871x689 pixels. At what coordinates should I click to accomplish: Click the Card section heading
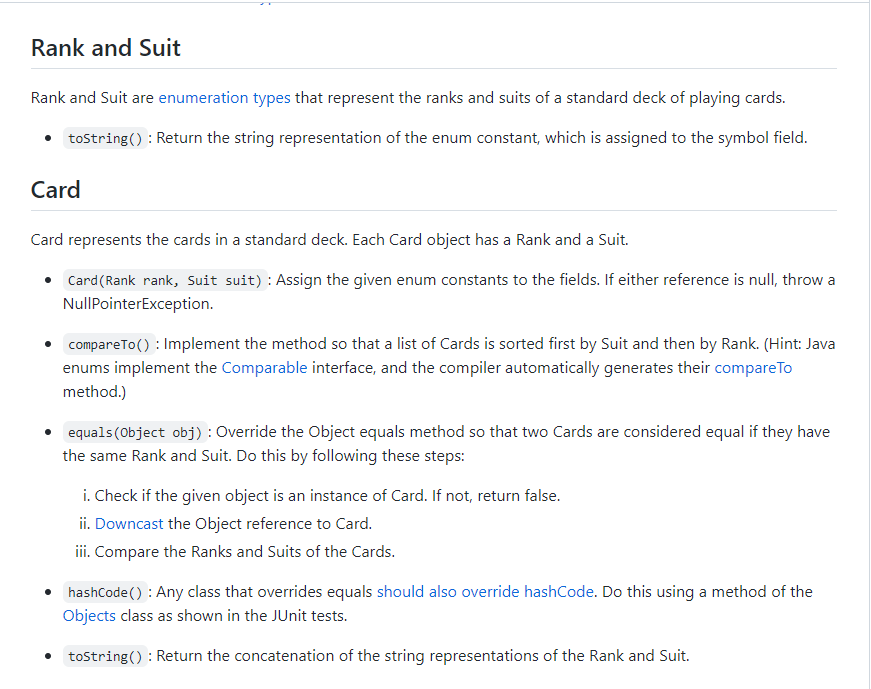coord(56,190)
